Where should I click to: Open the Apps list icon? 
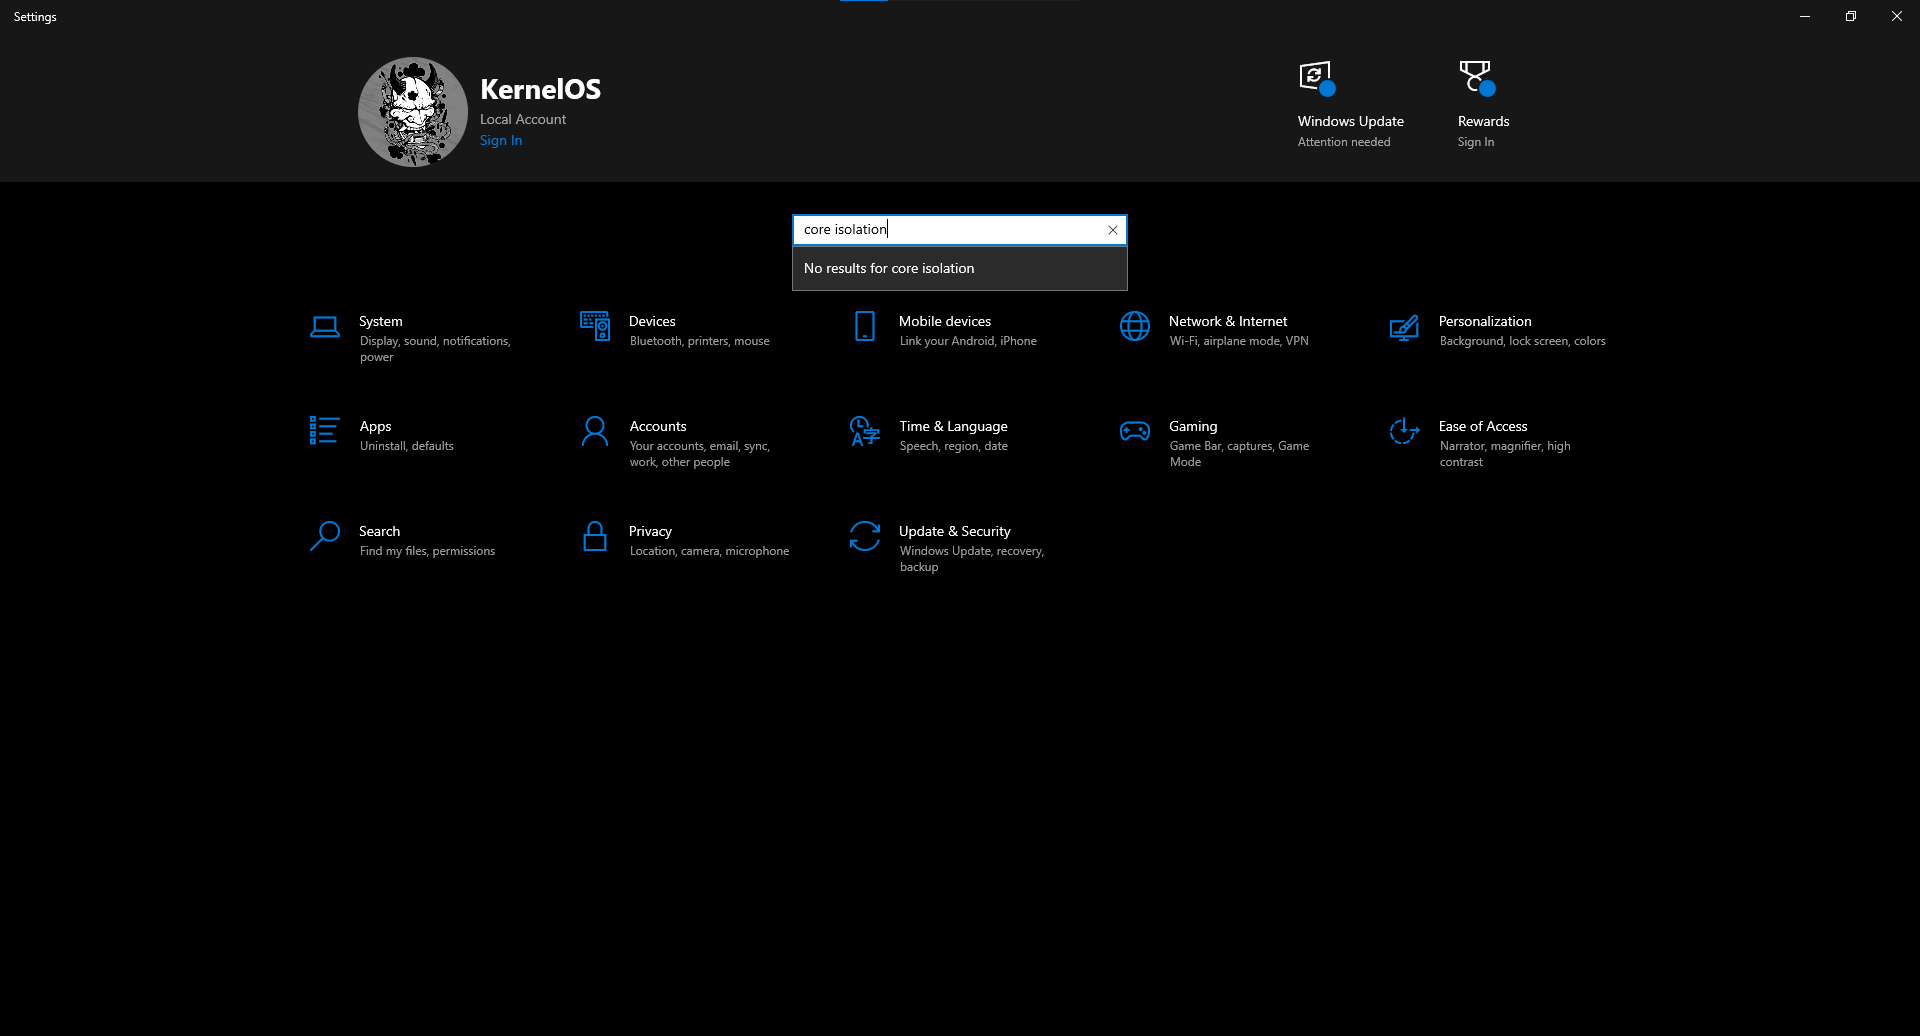324,430
